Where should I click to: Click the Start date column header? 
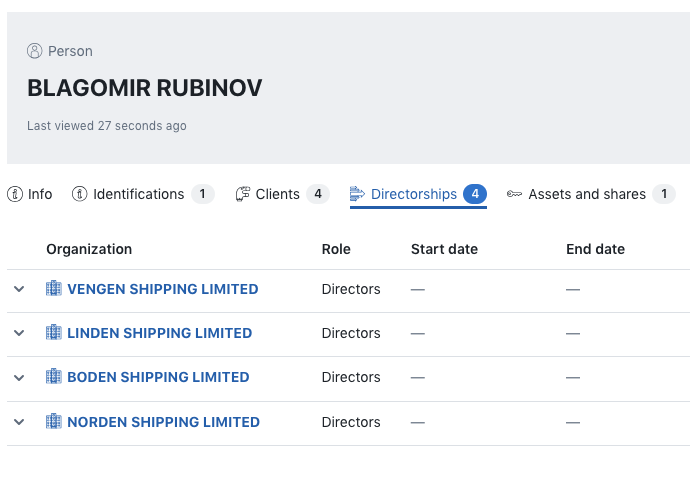tap(444, 249)
